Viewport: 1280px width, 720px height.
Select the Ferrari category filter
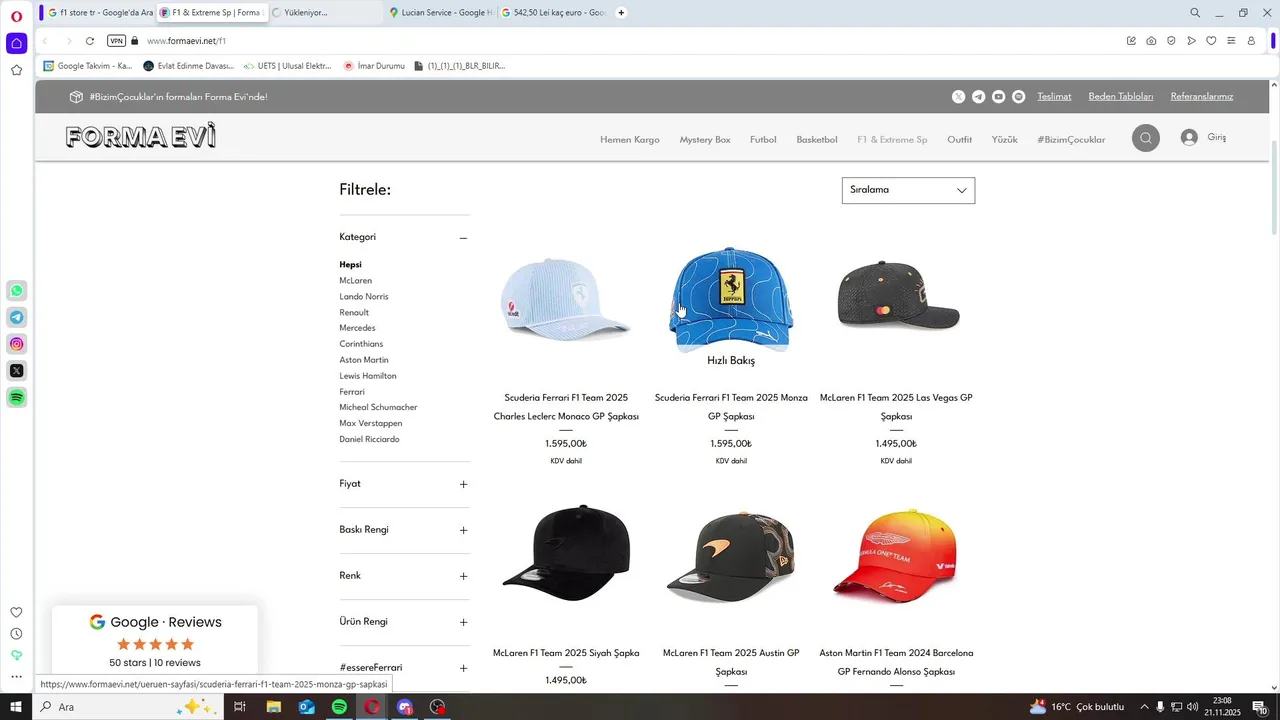(x=352, y=392)
